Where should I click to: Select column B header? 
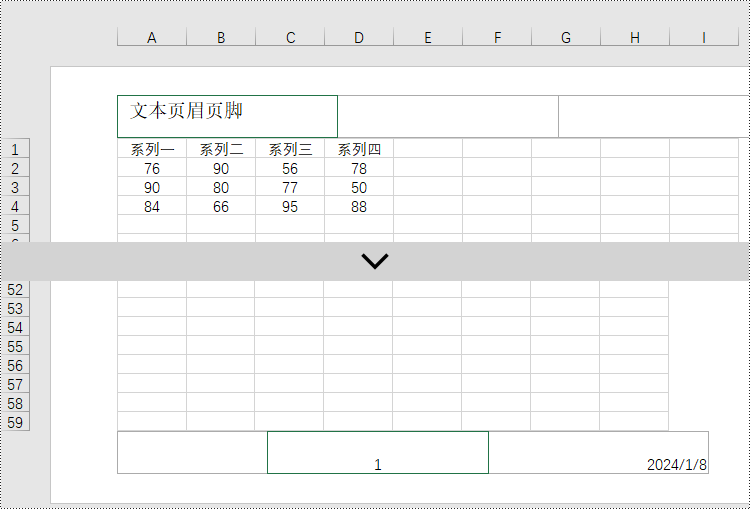pos(221,37)
